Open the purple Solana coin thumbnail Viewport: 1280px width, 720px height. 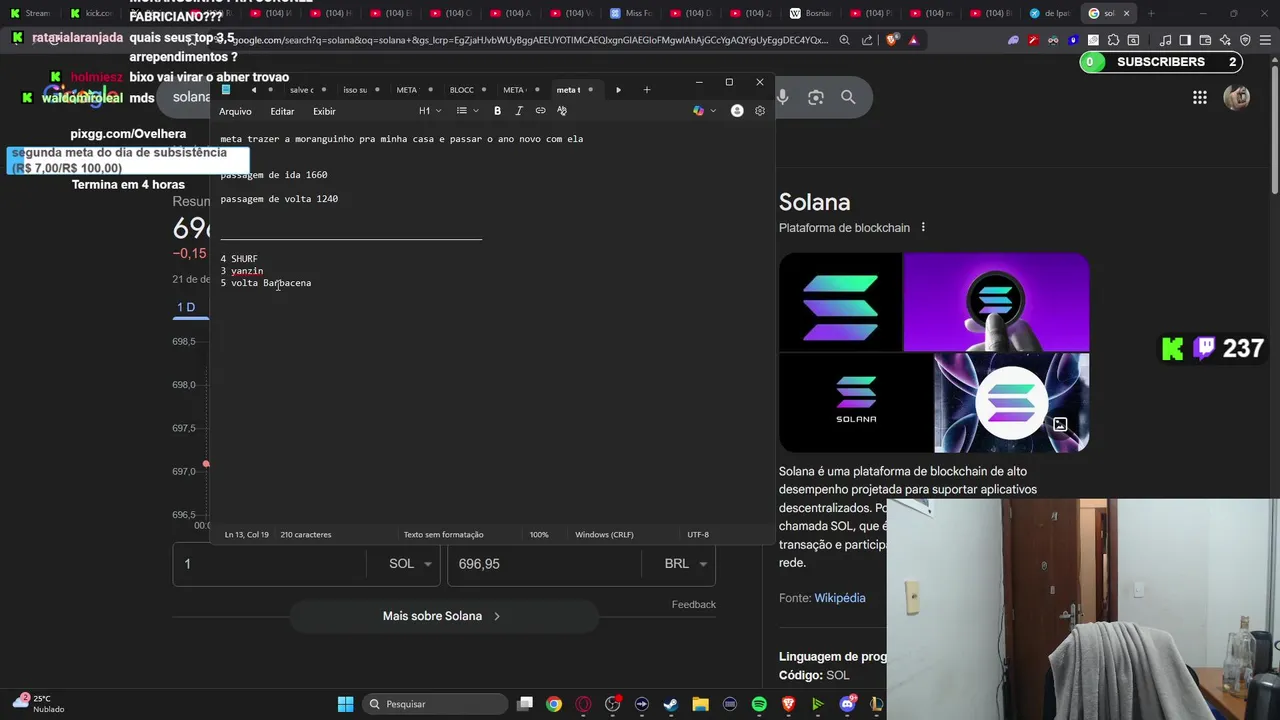coord(997,302)
